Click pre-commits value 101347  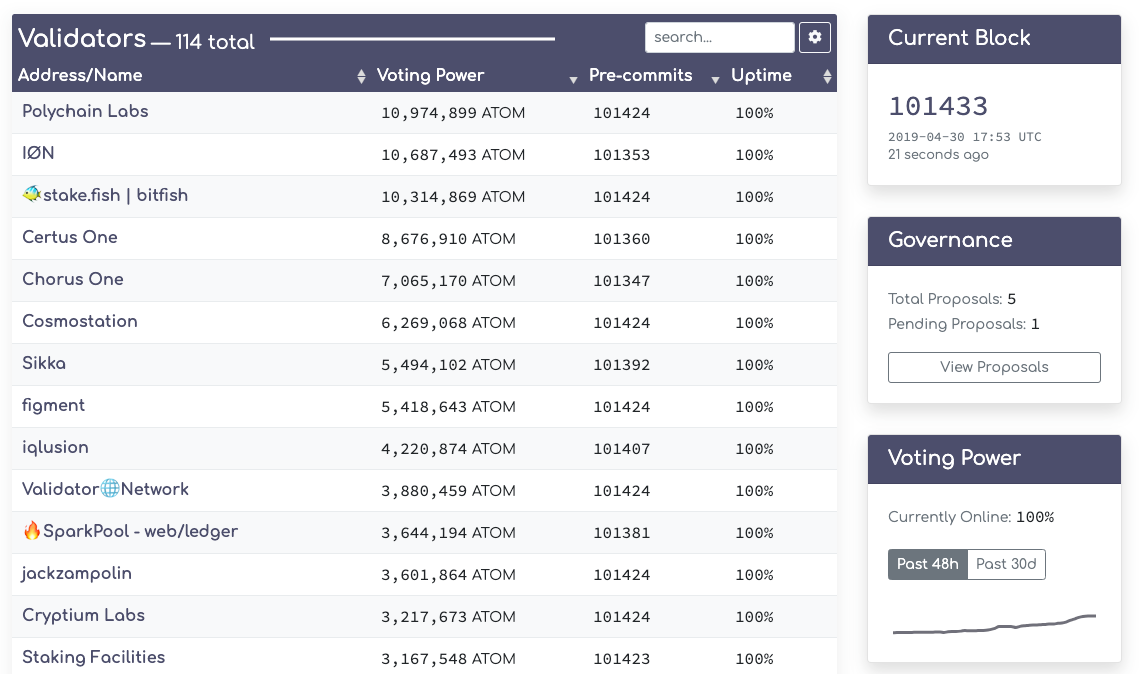[x=621, y=281]
